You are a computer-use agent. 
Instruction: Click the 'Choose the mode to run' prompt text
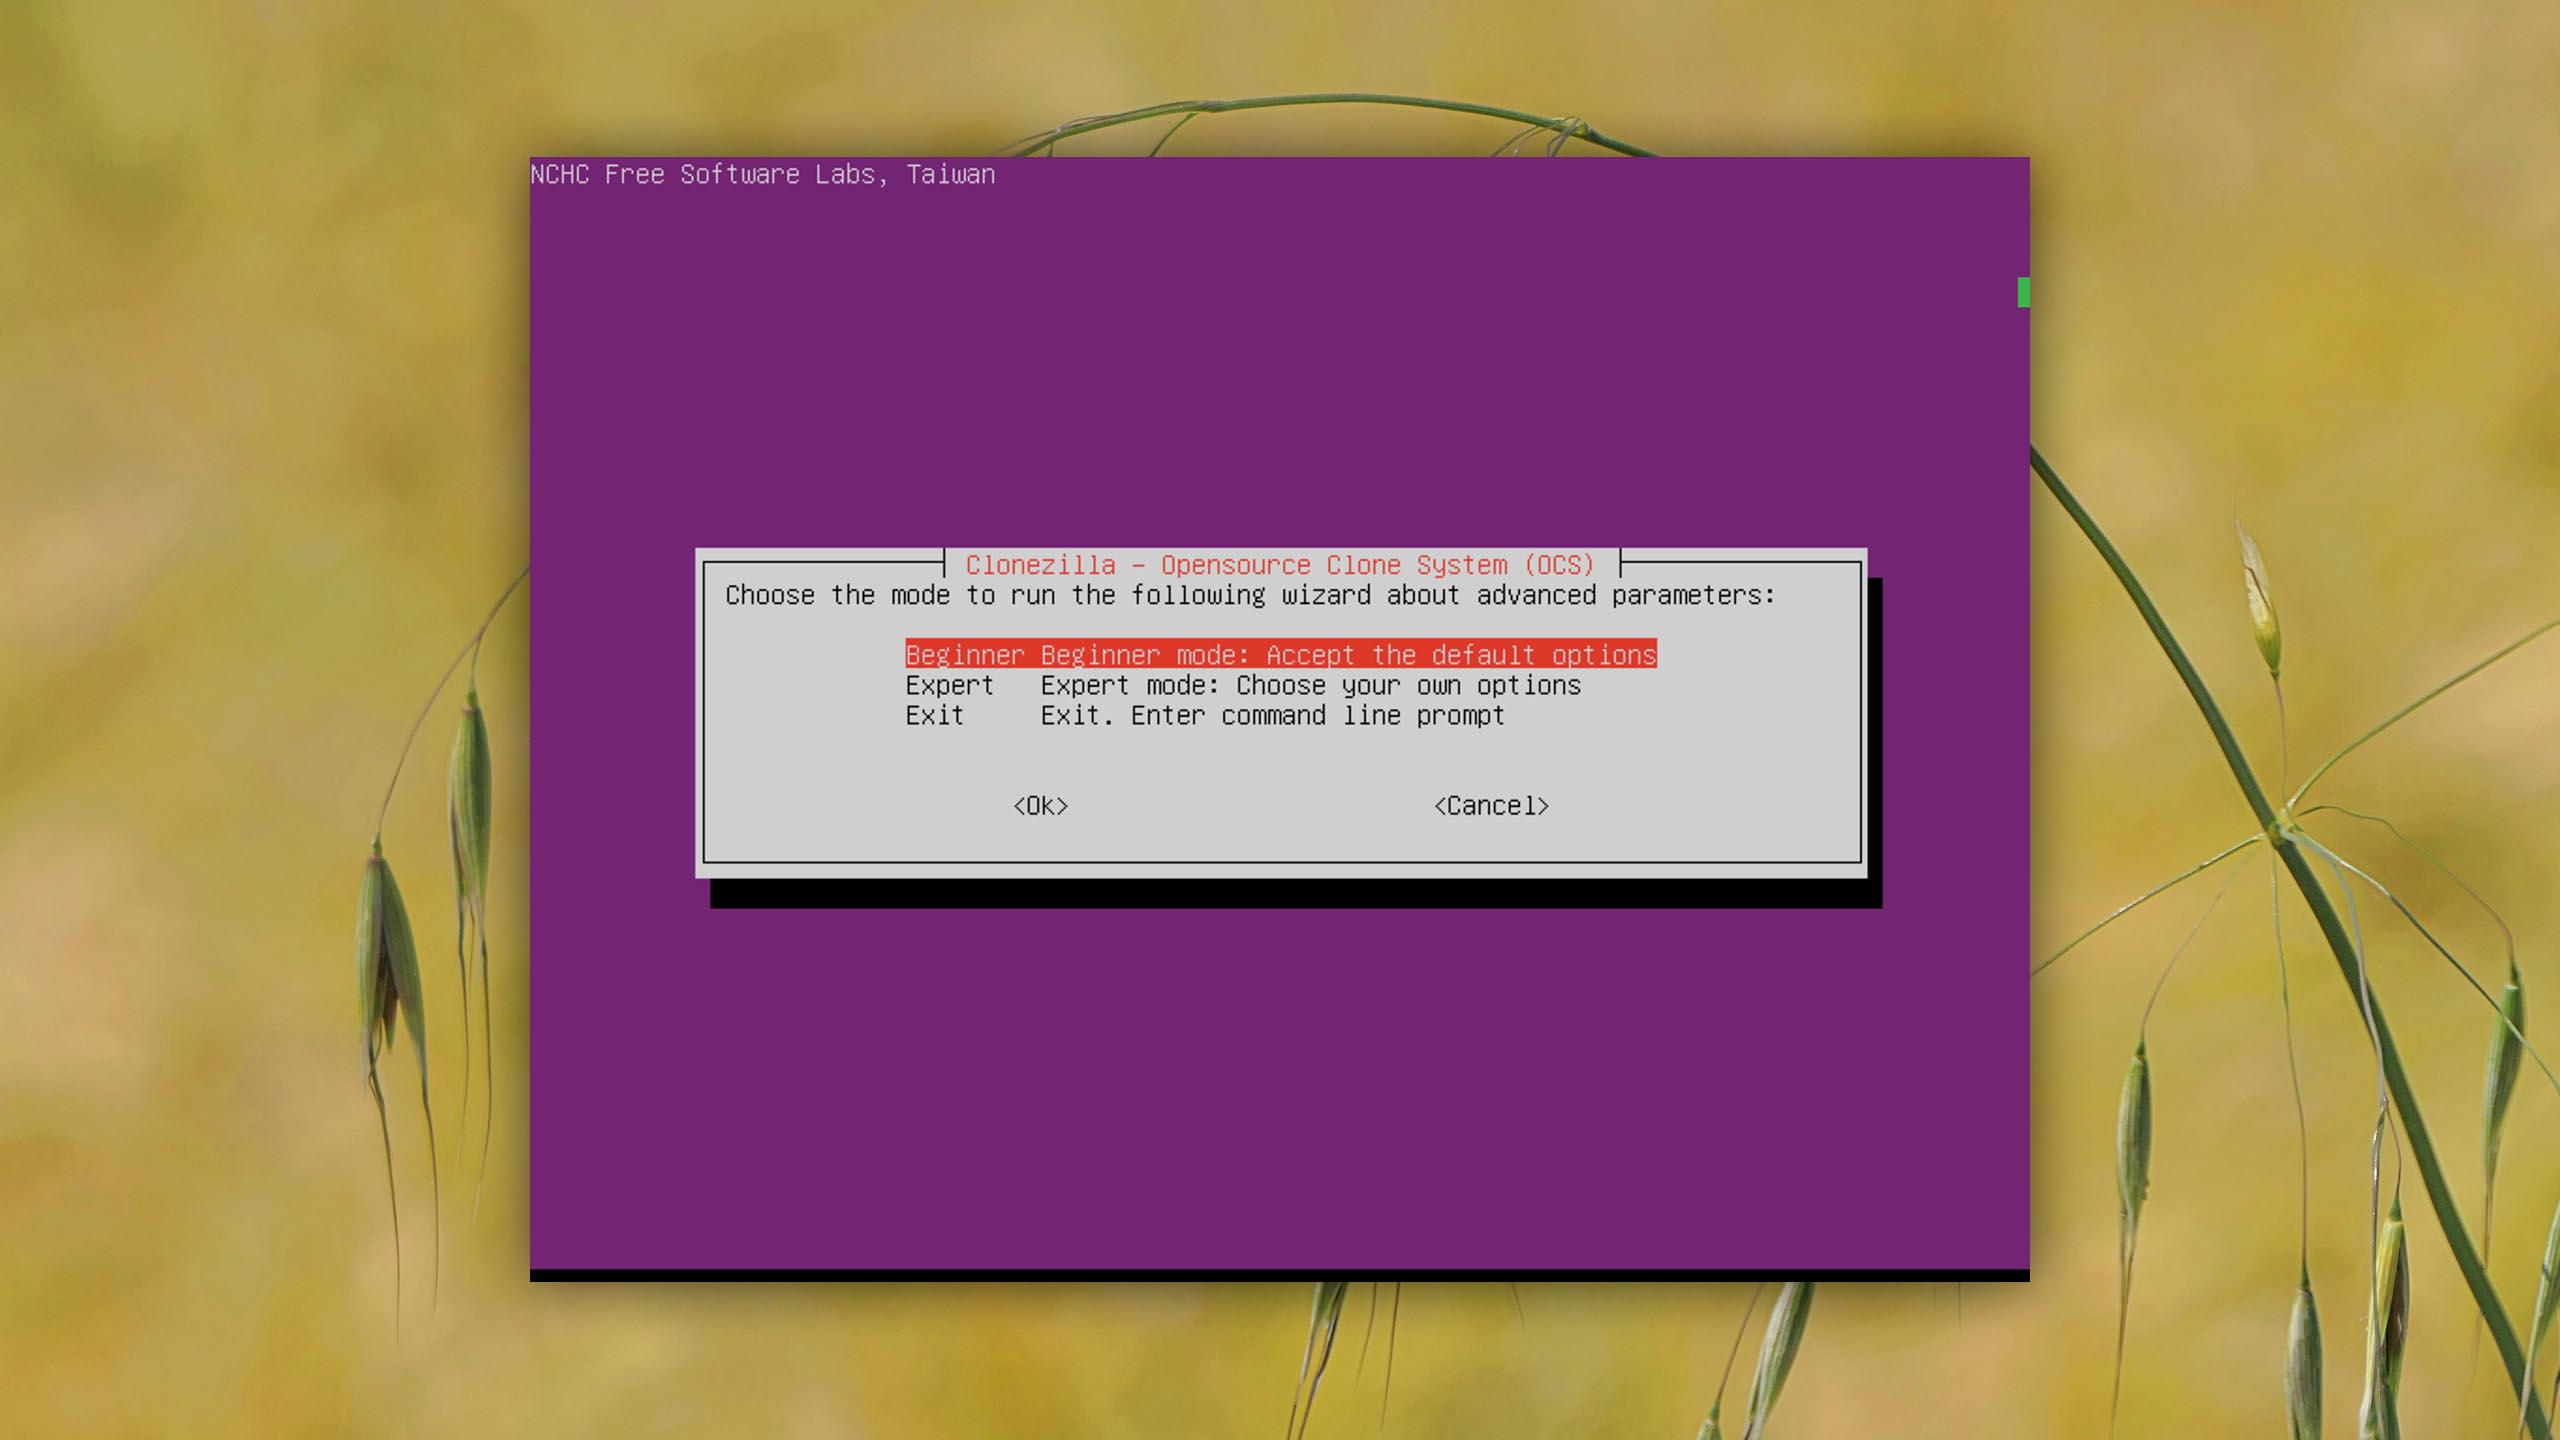1250,595
